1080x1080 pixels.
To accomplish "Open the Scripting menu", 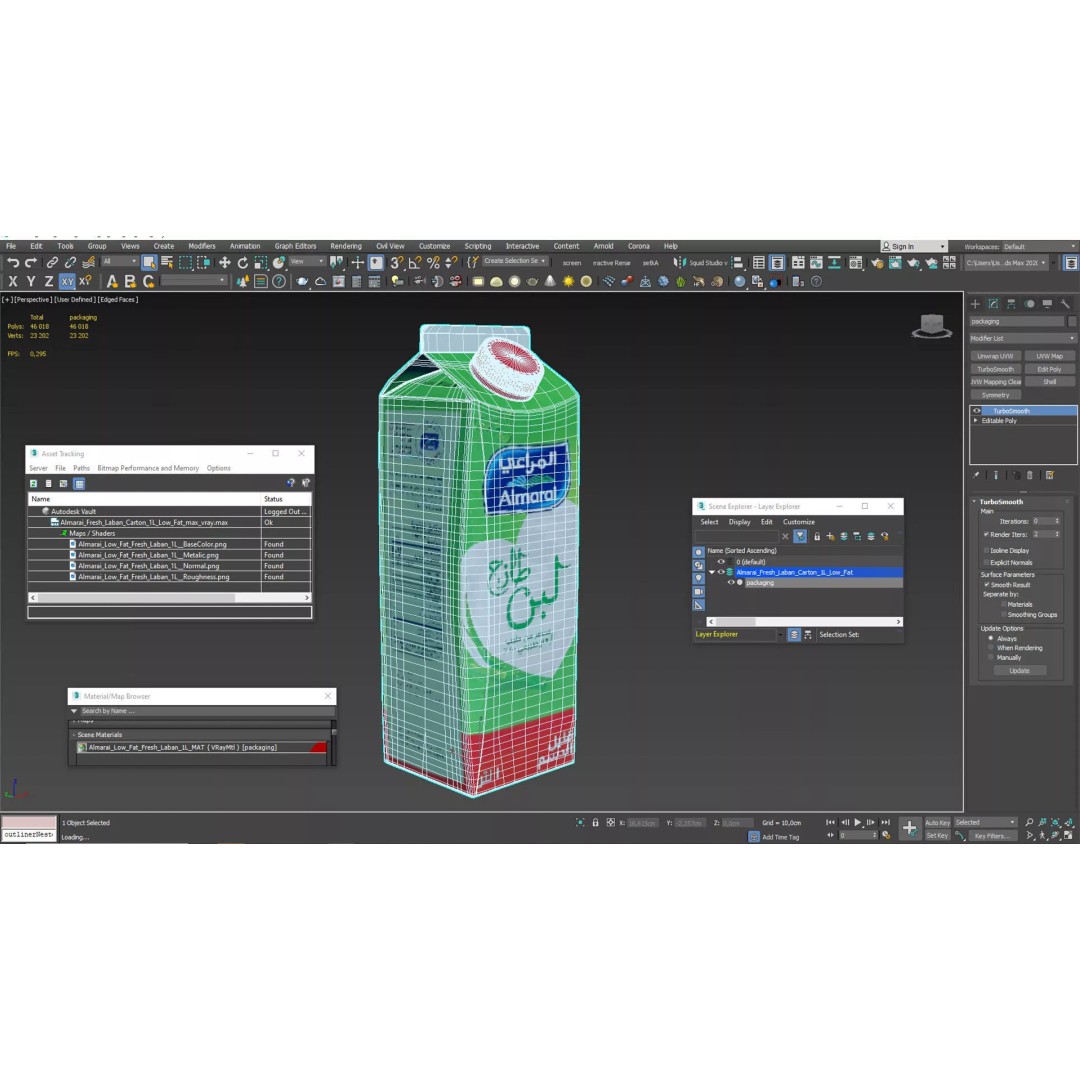I will (477, 246).
